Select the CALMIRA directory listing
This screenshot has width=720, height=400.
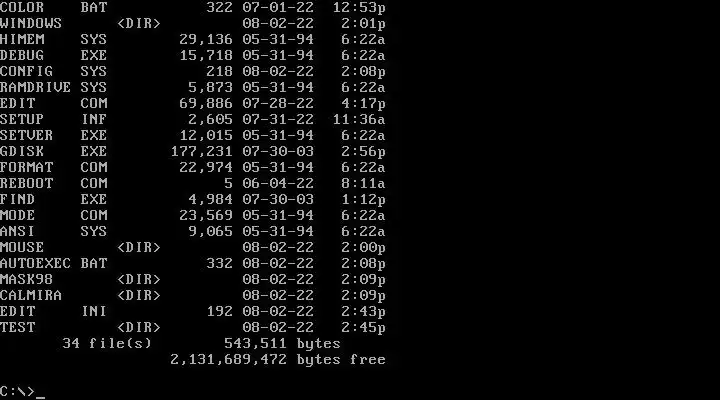click(193, 295)
